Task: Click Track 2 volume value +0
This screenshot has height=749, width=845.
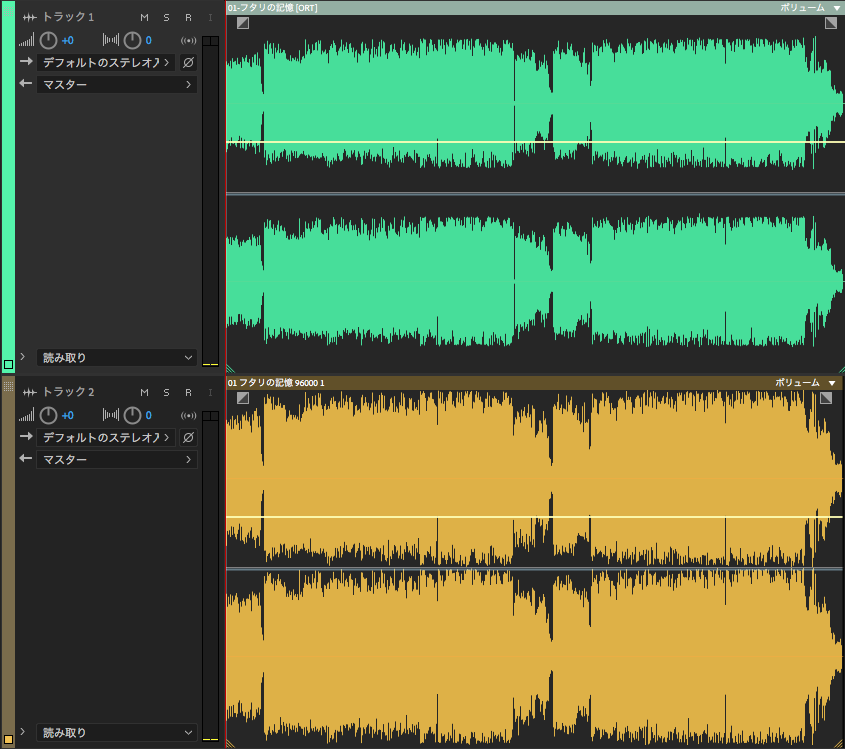Action: 67,415
